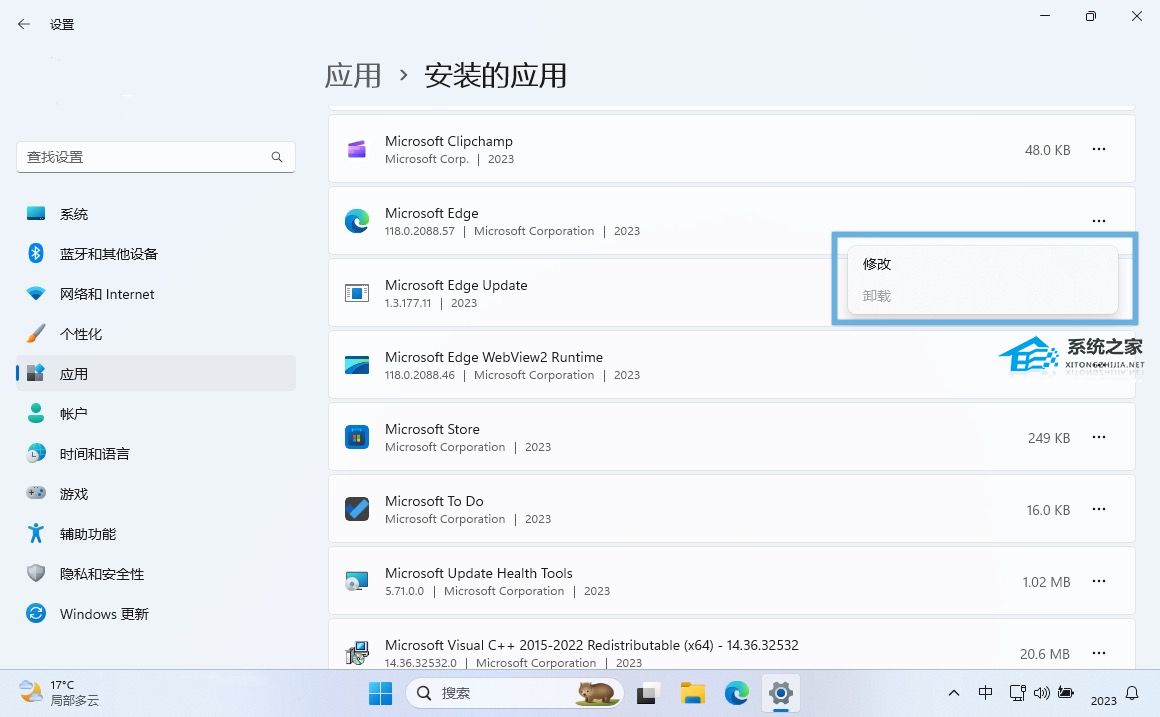Open 系统 settings from the sidebar
Viewport: 1160px width, 717px height.
pyautogui.click(x=75, y=213)
